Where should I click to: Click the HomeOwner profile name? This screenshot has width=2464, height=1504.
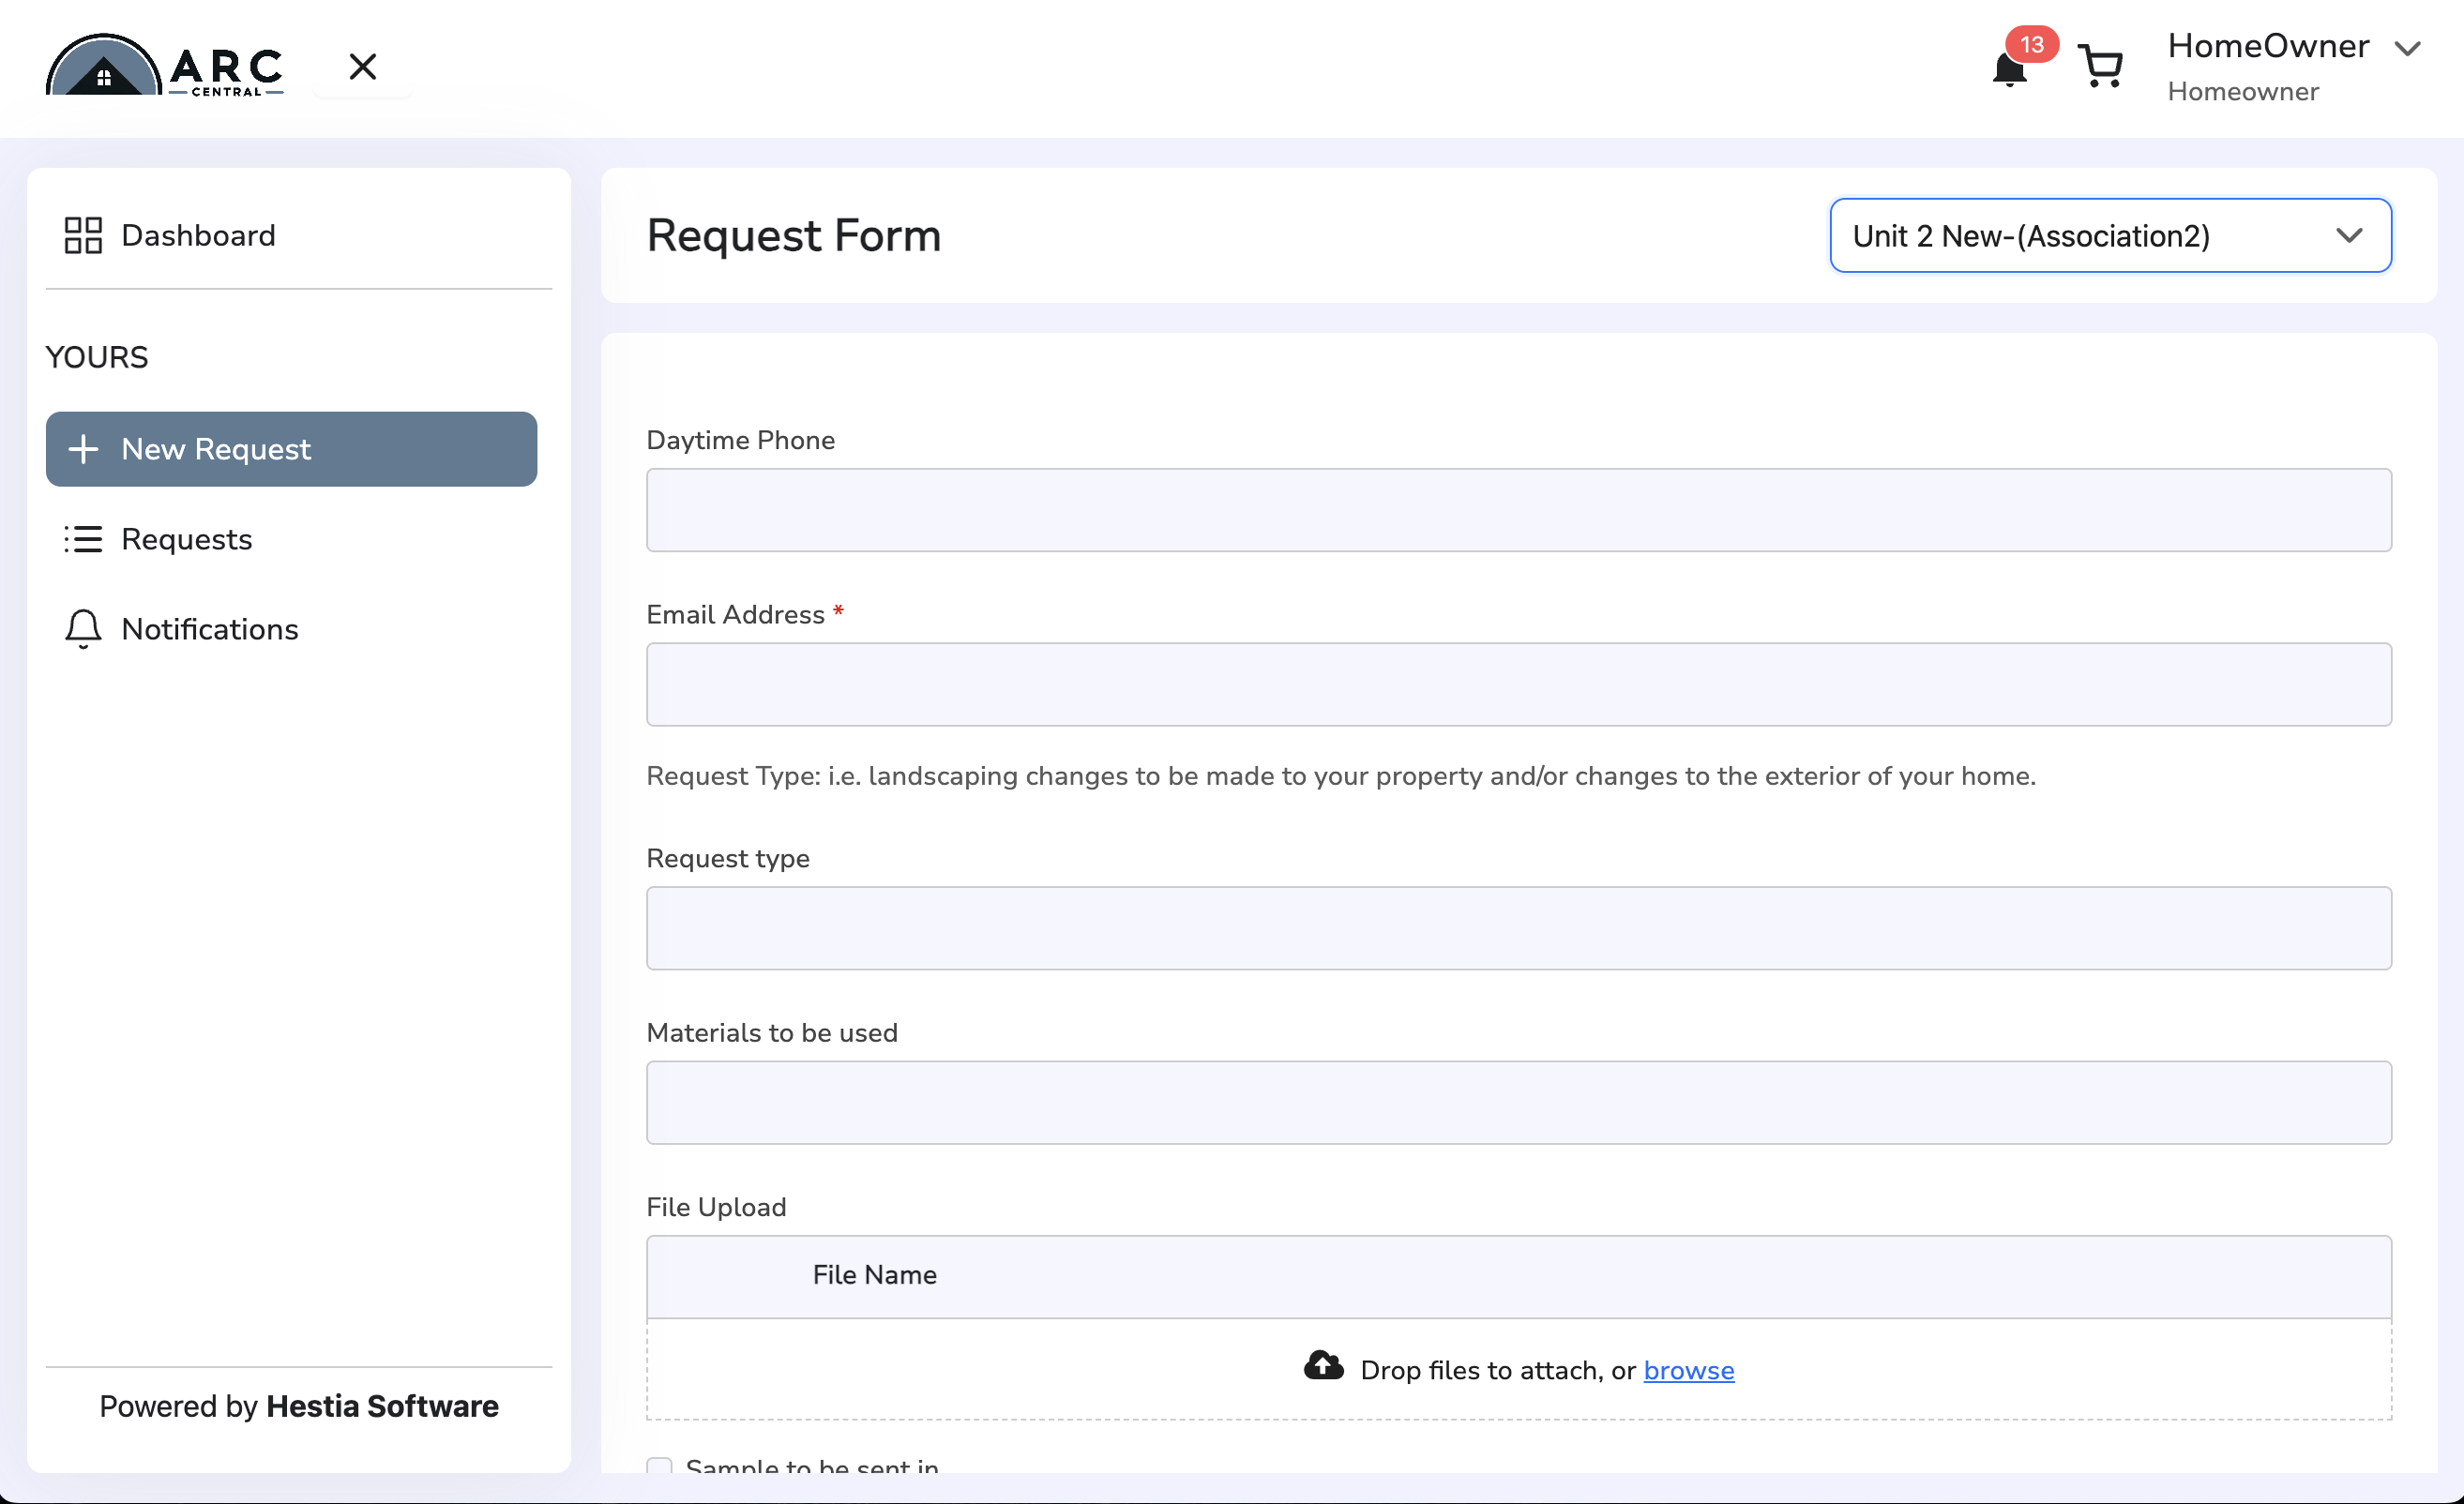tap(2268, 46)
